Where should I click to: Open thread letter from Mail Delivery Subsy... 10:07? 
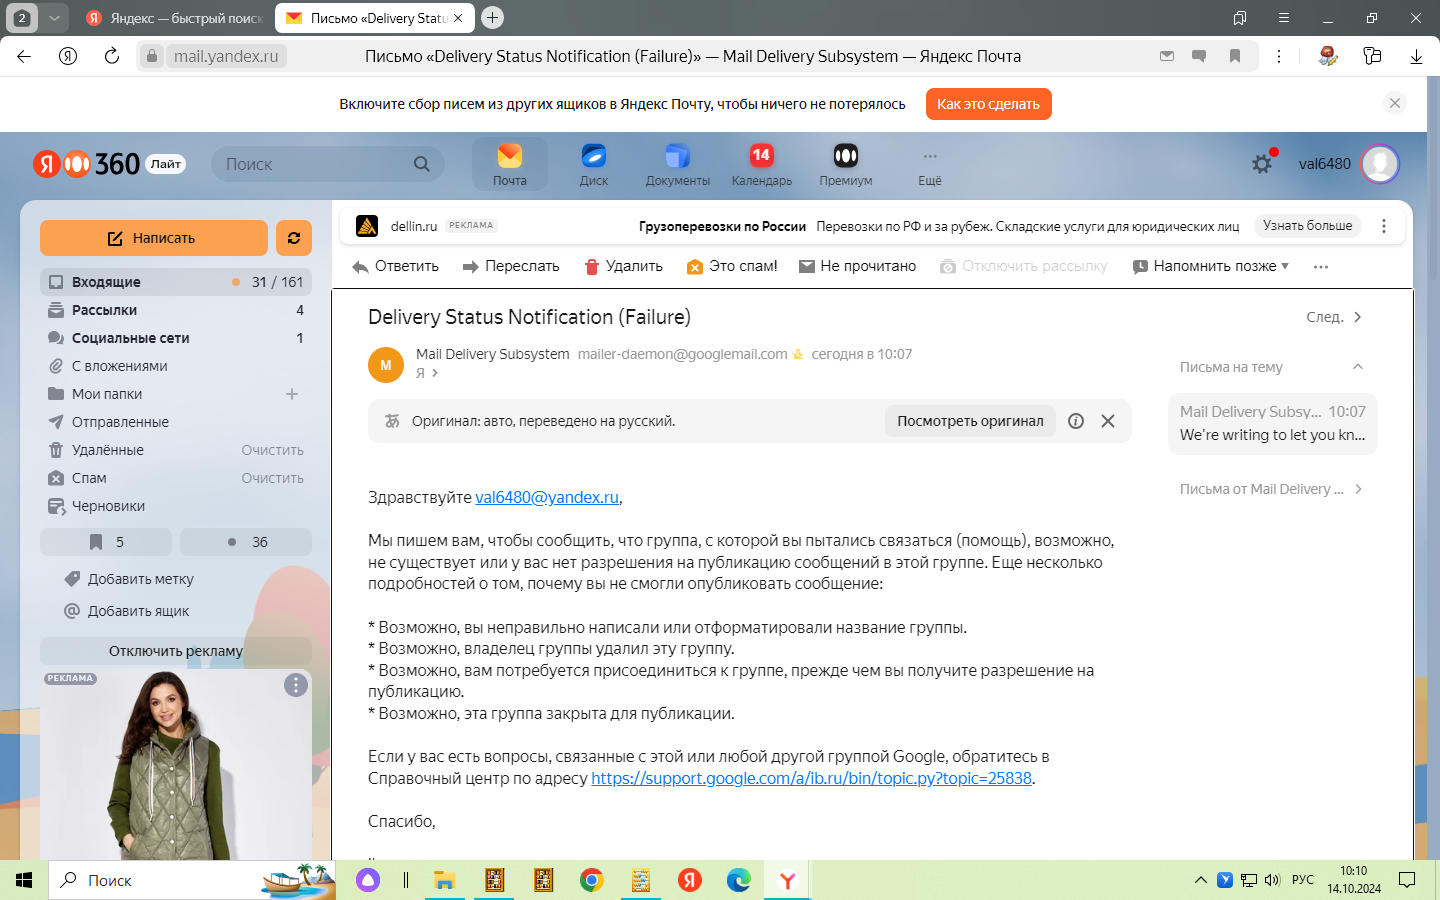(x=1273, y=423)
